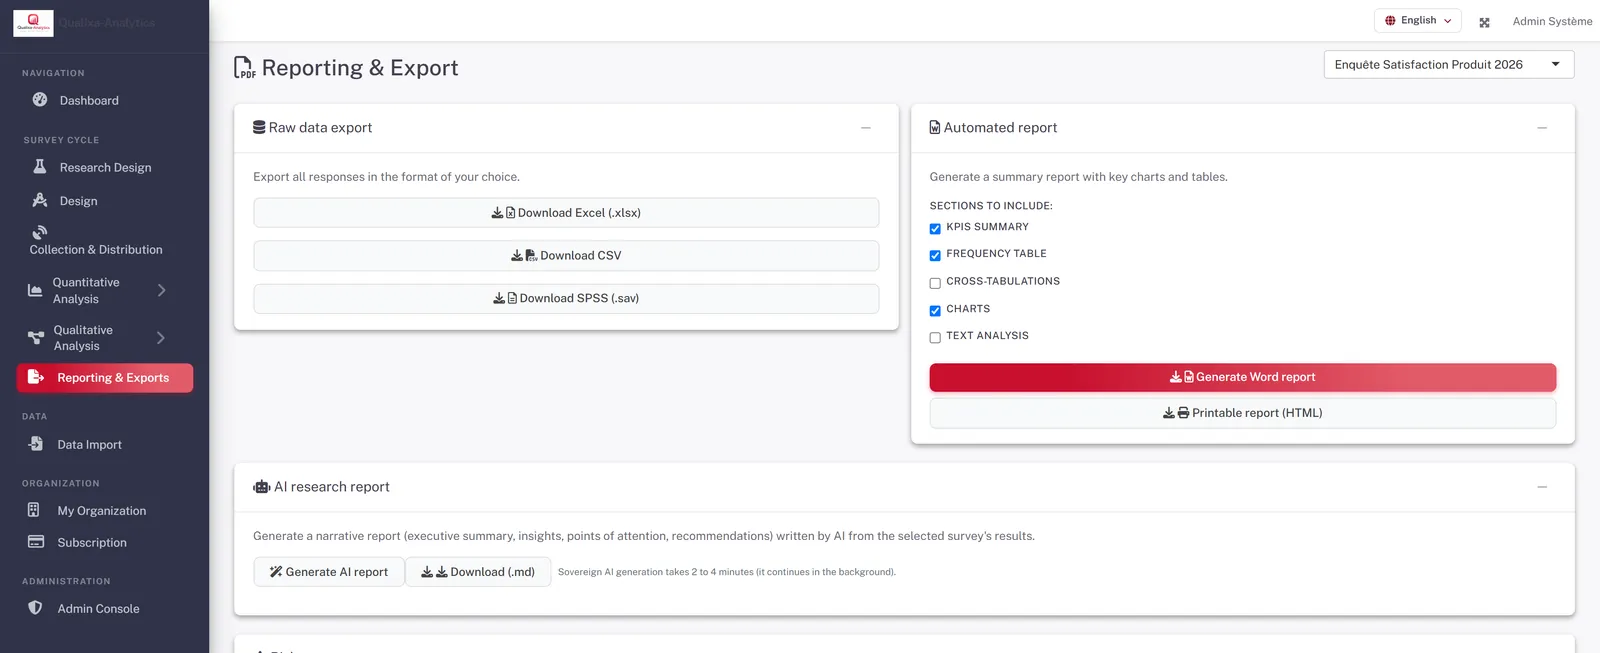Expand Quantitative Analysis submenu chevron
Image resolution: width=1600 pixels, height=653 pixels.
coord(162,290)
